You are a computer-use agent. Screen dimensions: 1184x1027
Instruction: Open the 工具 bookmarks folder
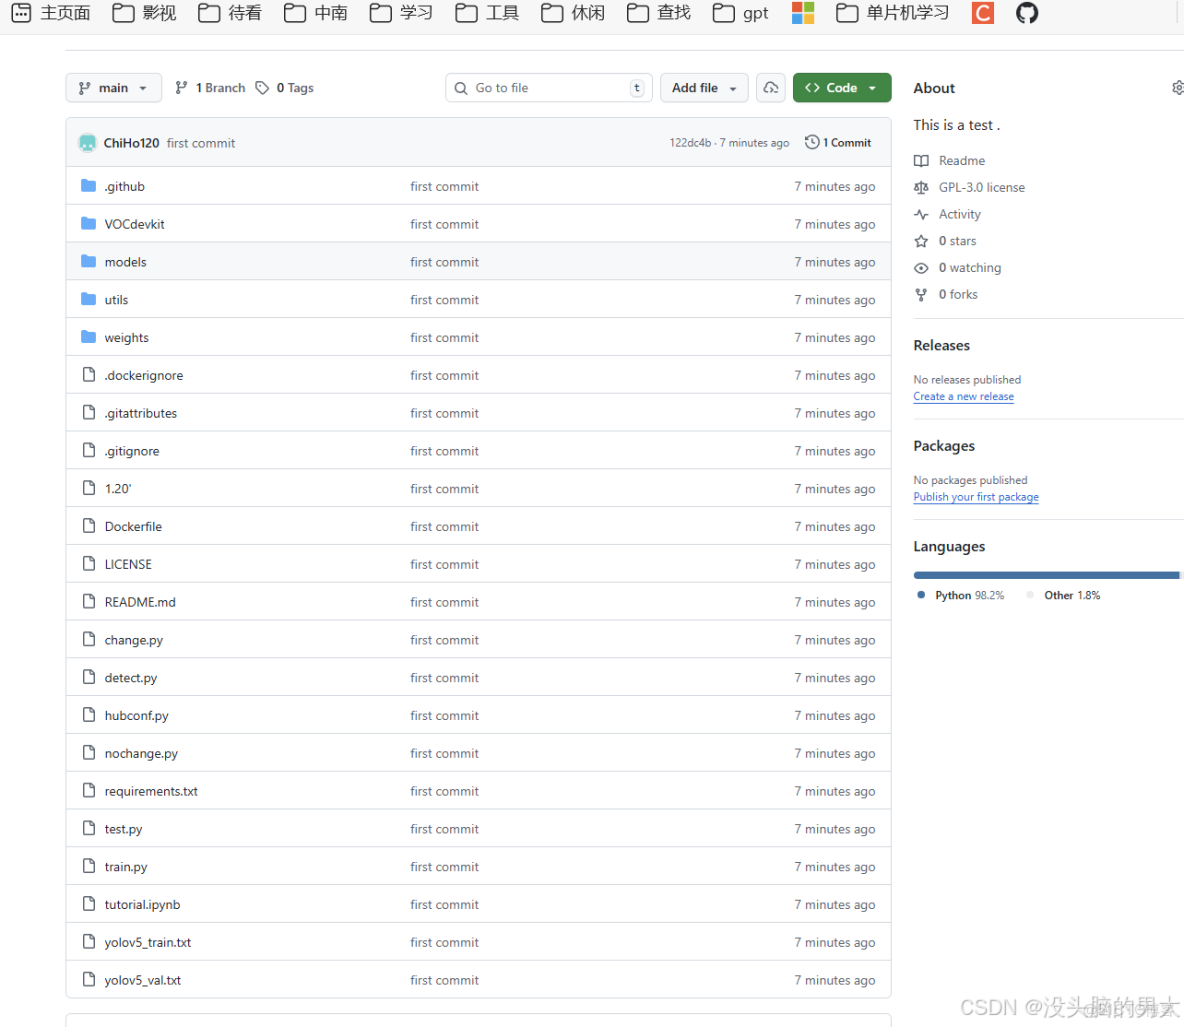point(486,13)
